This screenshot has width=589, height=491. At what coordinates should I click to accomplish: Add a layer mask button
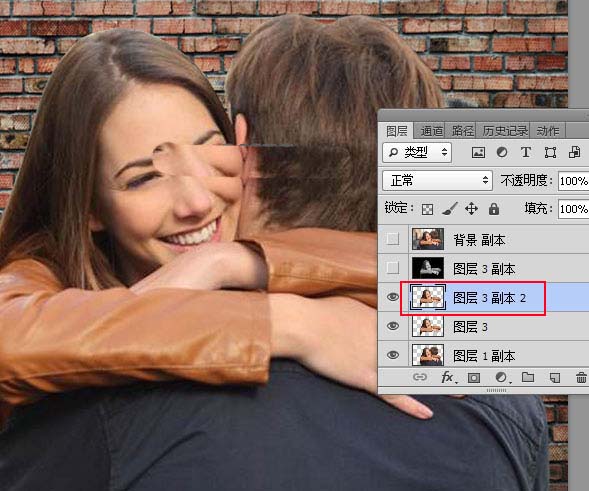click(474, 377)
